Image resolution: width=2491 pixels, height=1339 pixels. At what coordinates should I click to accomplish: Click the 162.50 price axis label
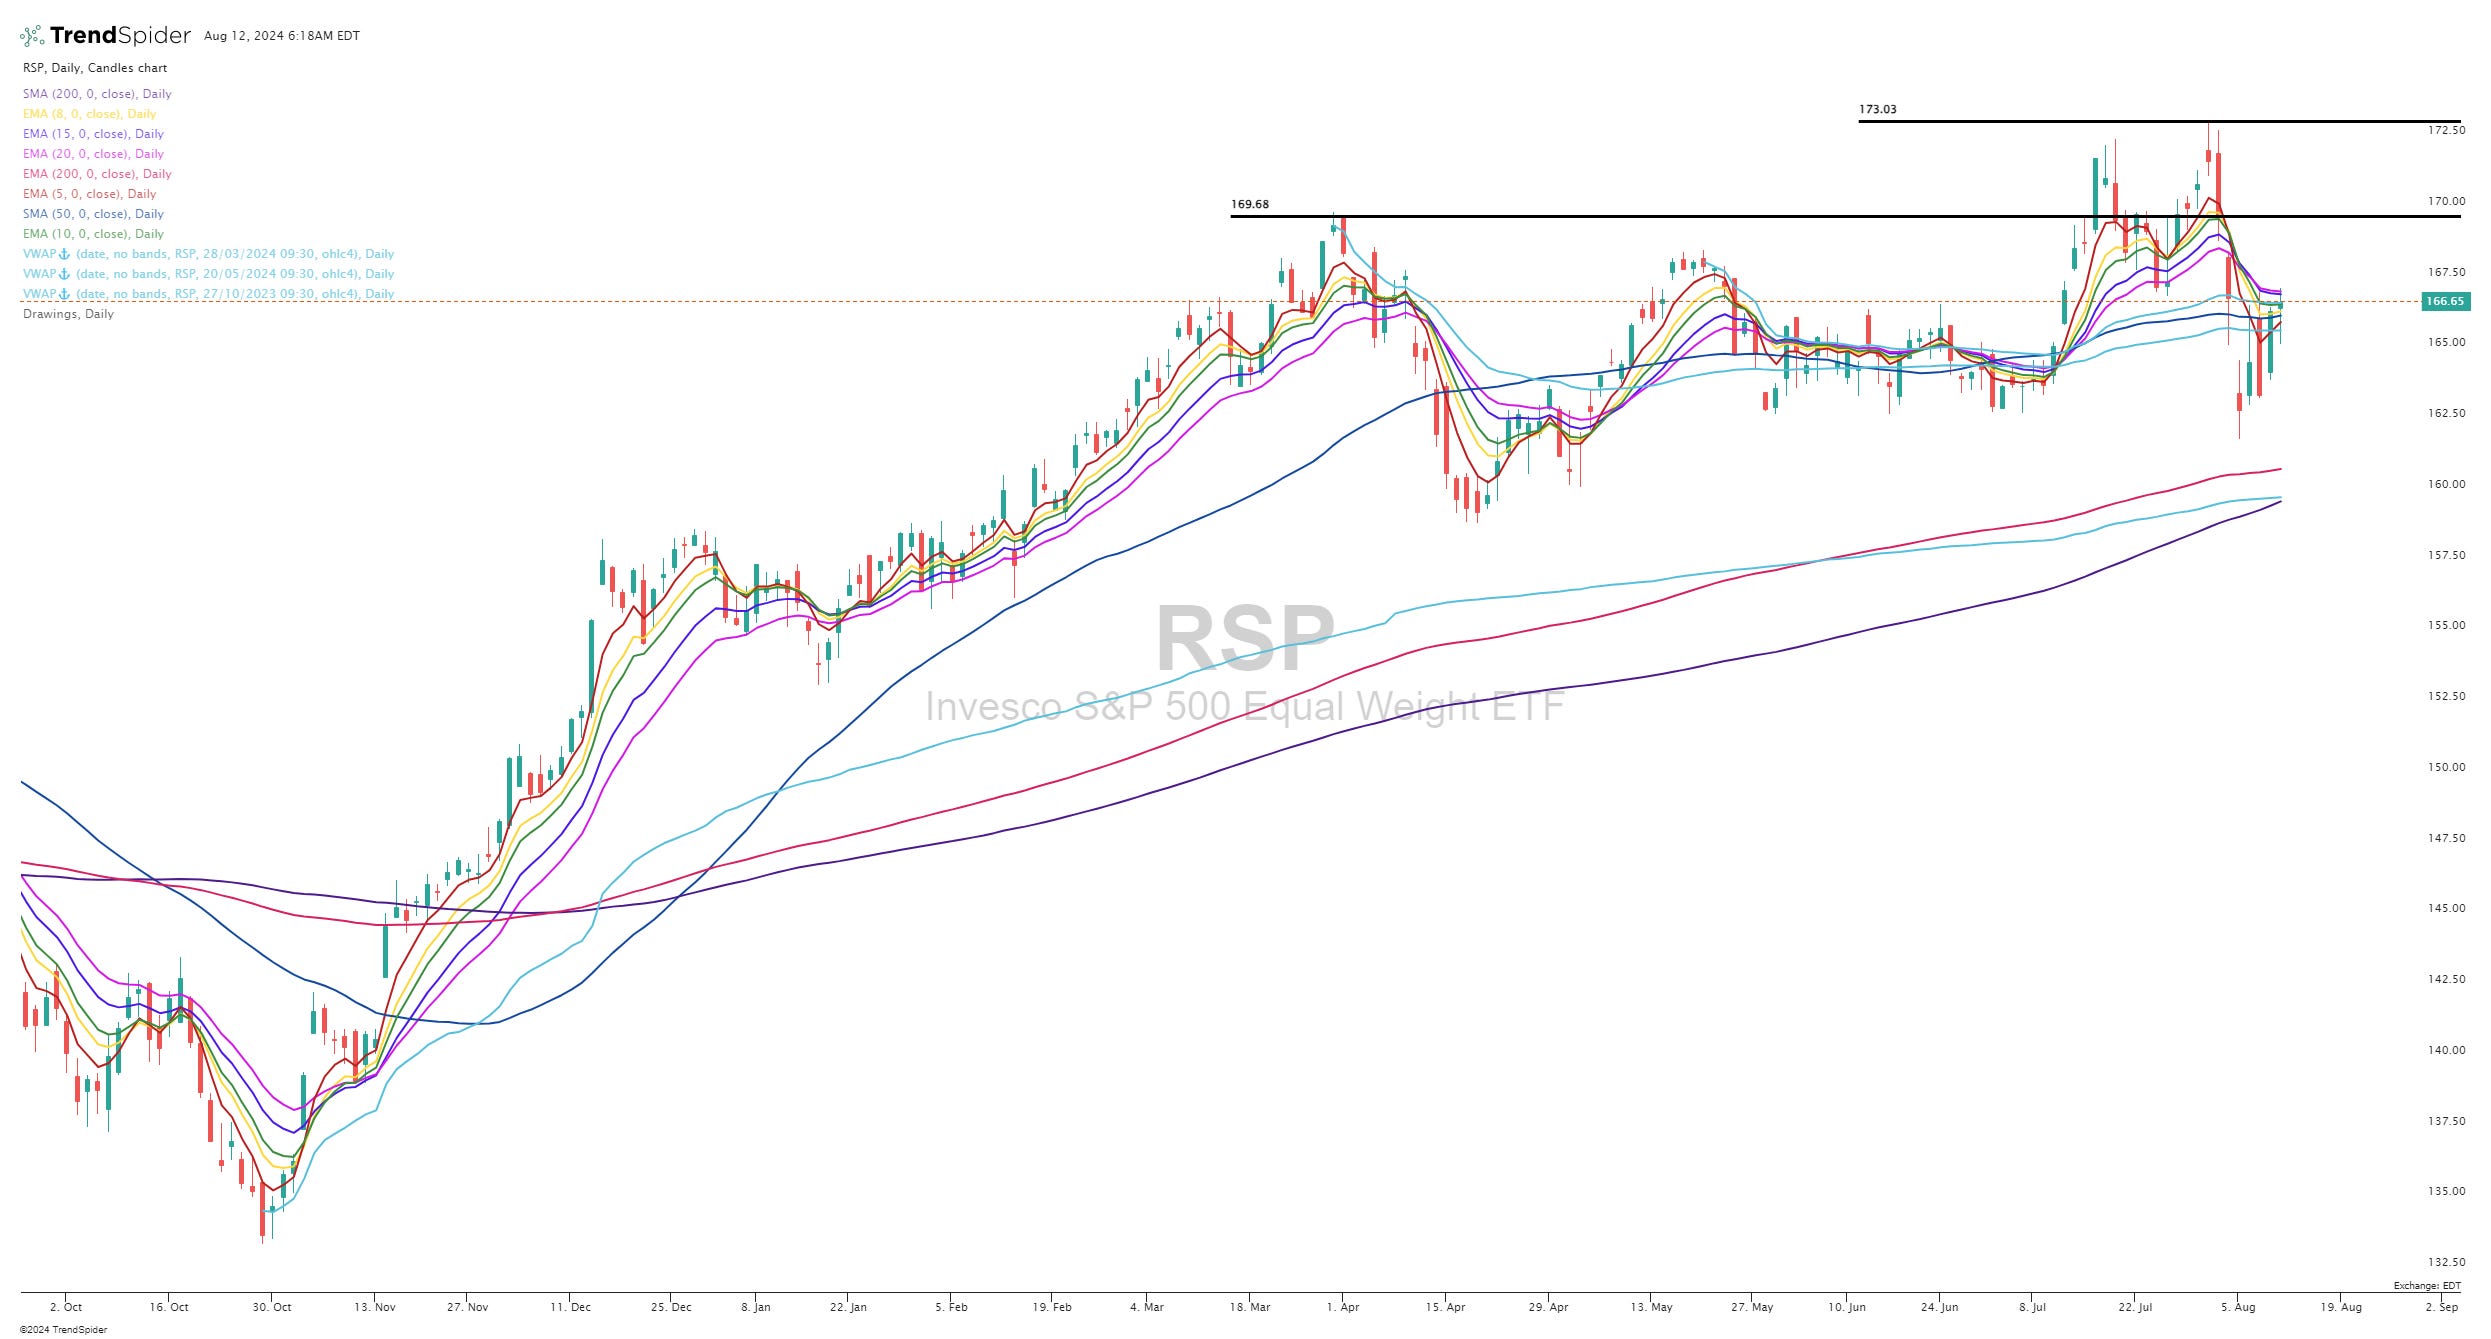pyautogui.click(x=2446, y=413)
